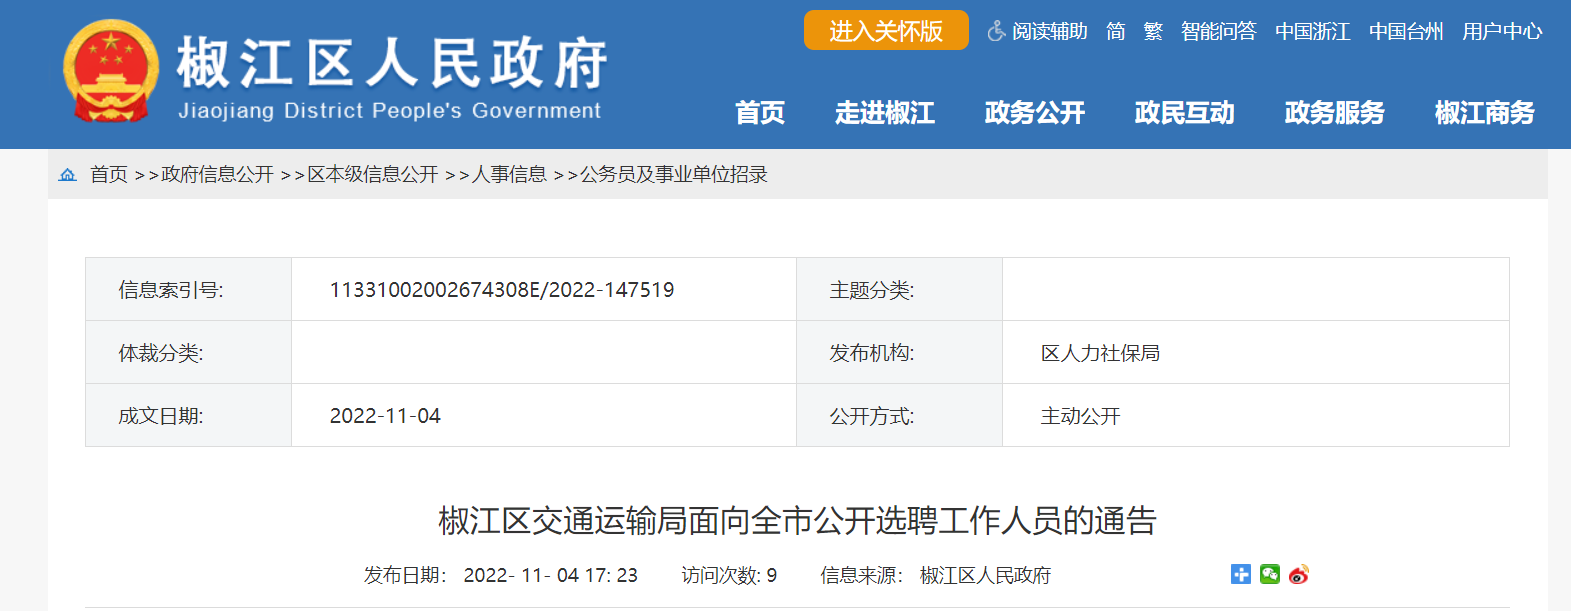Click 区本级信息公开 breadcrumb link
Screen dimensions: 1571x611
point(373,174)
